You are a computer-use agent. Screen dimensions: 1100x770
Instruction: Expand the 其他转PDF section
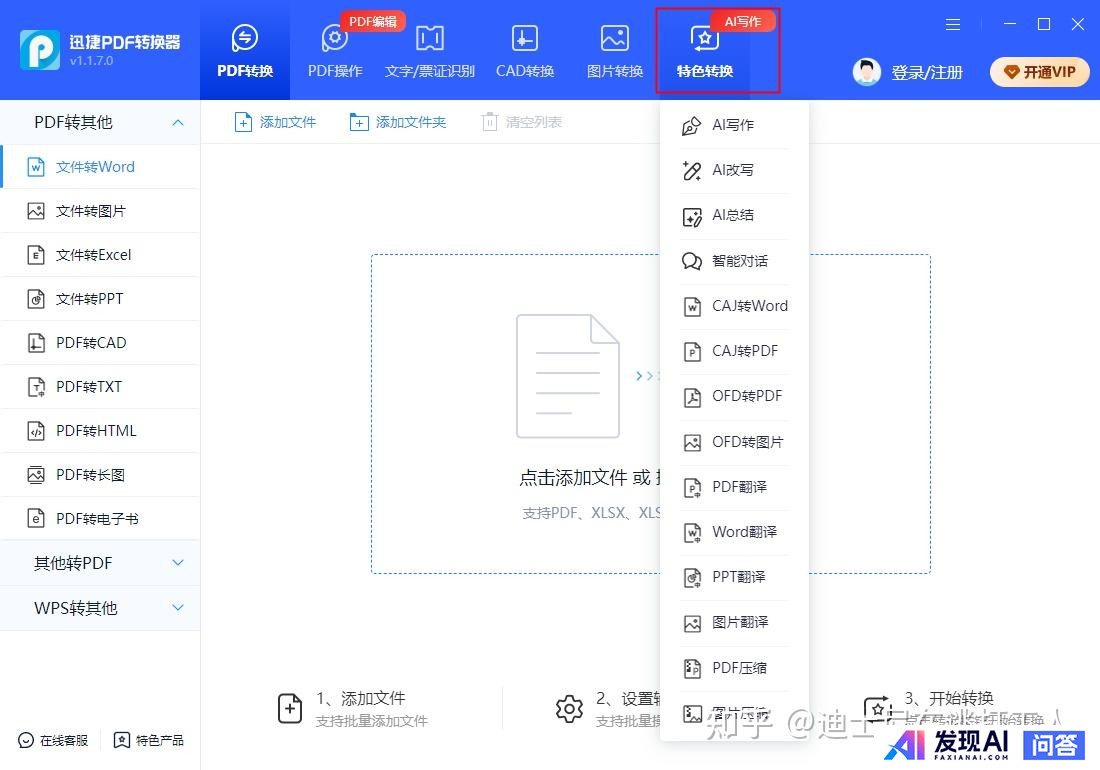coord(178,563)
